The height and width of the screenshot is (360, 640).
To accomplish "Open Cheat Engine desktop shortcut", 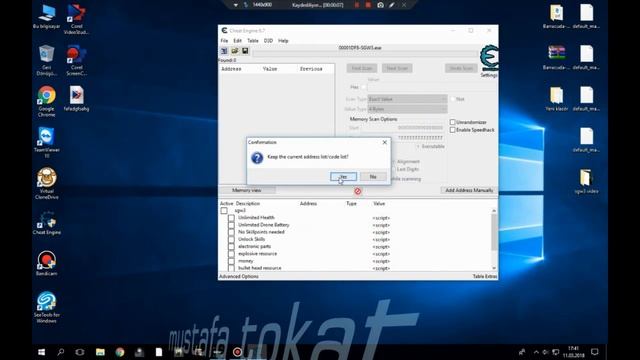I will 47,222.
